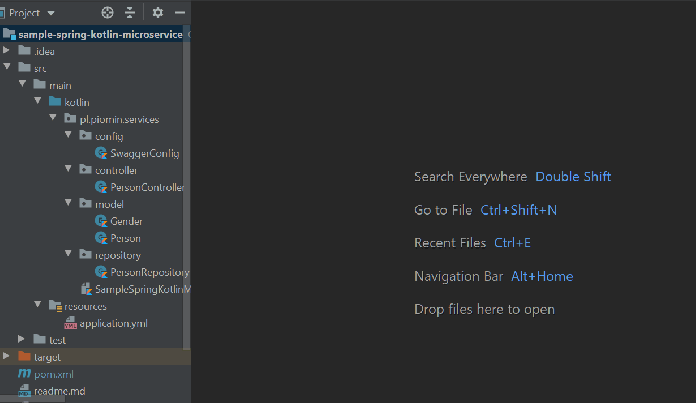Hide the Project tool window with minus icon
This screenshot has width=696, height=403.
click(x=179, y=13)
